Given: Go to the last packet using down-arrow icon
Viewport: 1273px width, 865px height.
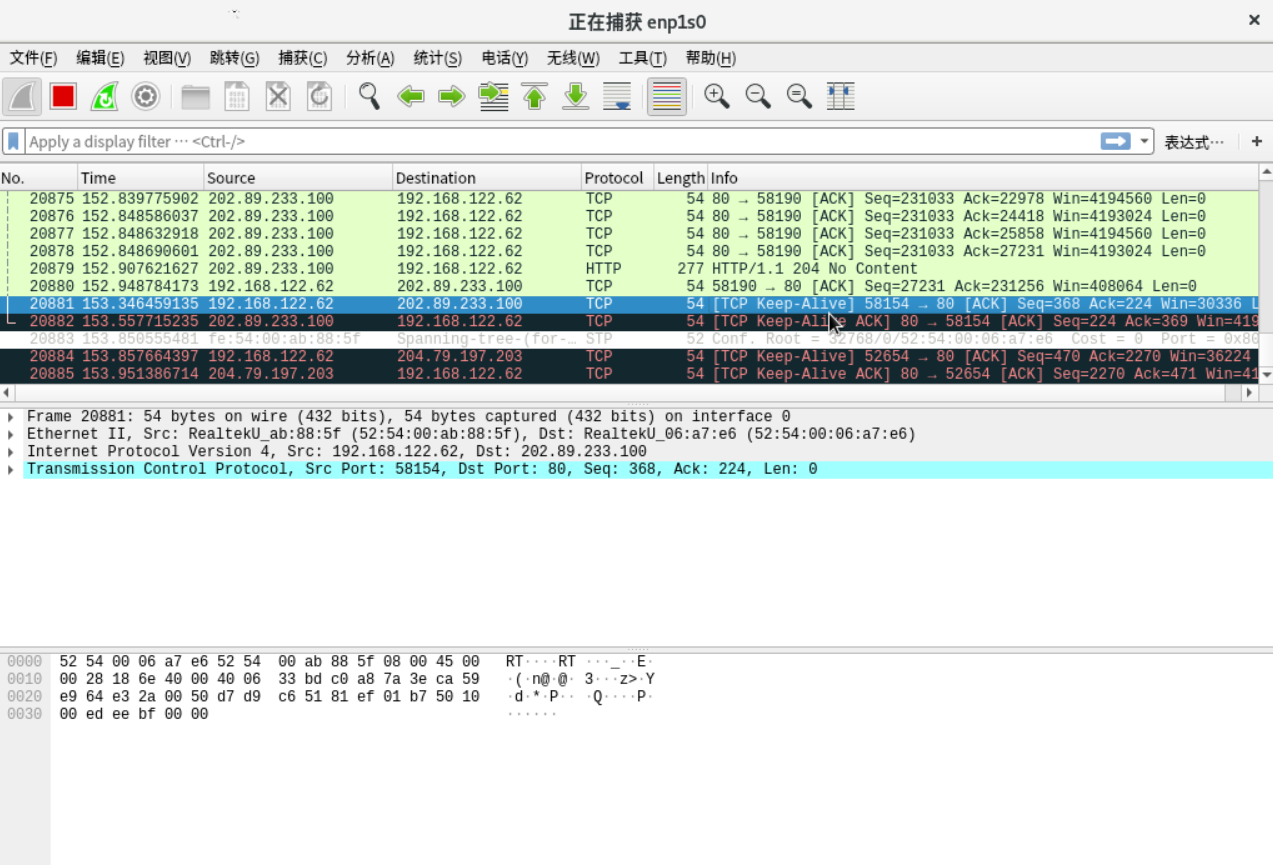Looking at the screenshot, I should [576, 96].
